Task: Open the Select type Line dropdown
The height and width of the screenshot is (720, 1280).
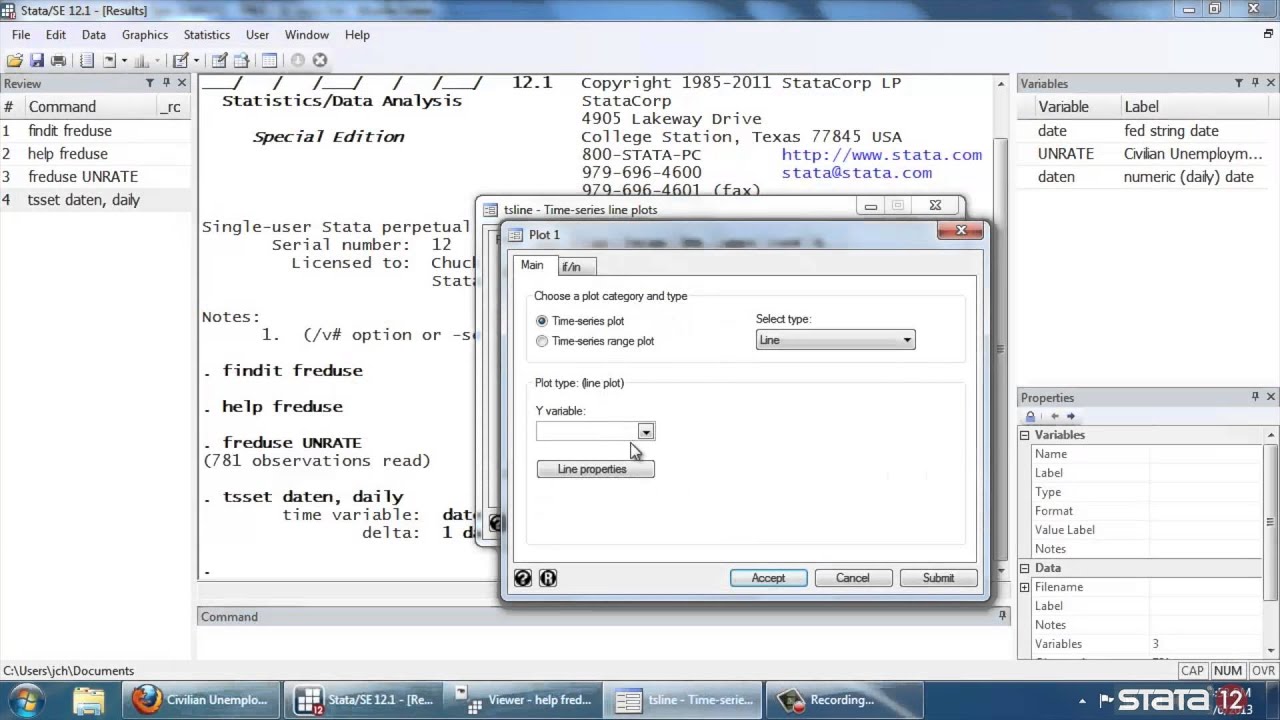Action: [x=835, y=340]
